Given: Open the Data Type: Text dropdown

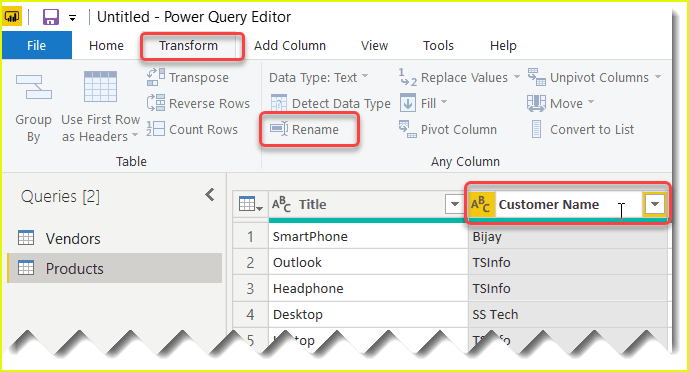Looking at the screenshot, I should [x=319, y=77].
